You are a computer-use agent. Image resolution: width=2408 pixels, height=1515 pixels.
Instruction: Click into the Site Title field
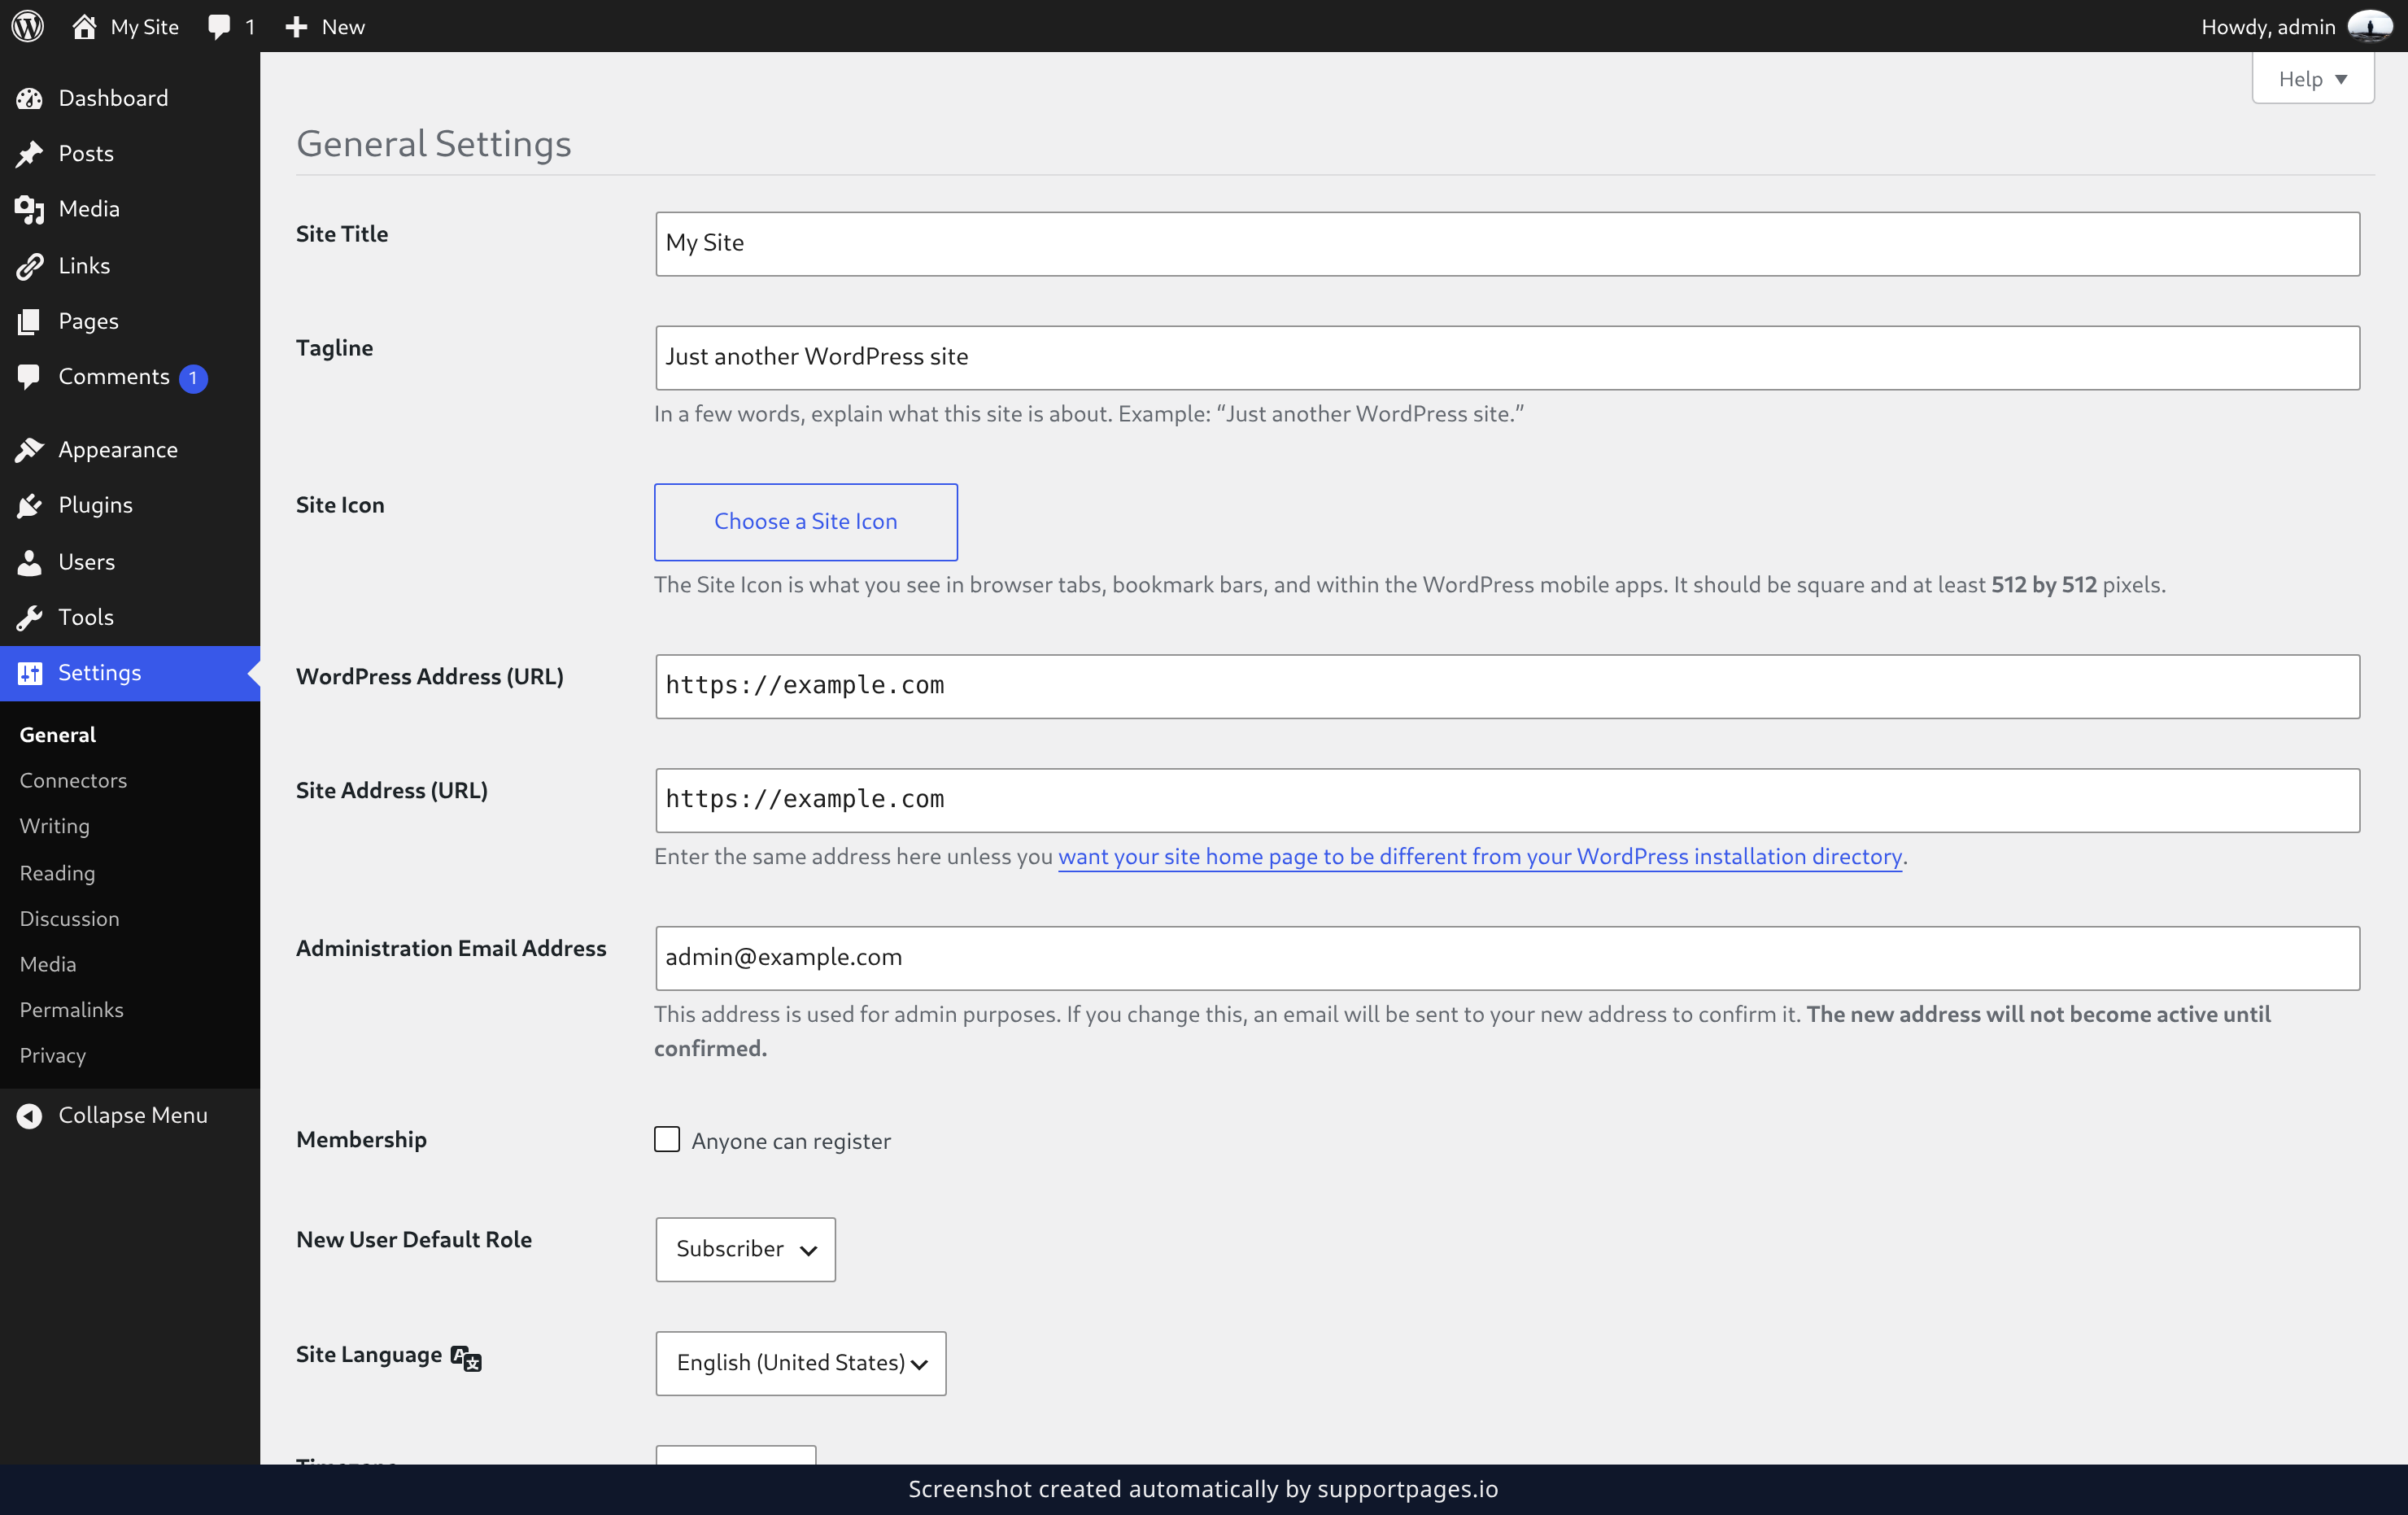[1507, 243]
